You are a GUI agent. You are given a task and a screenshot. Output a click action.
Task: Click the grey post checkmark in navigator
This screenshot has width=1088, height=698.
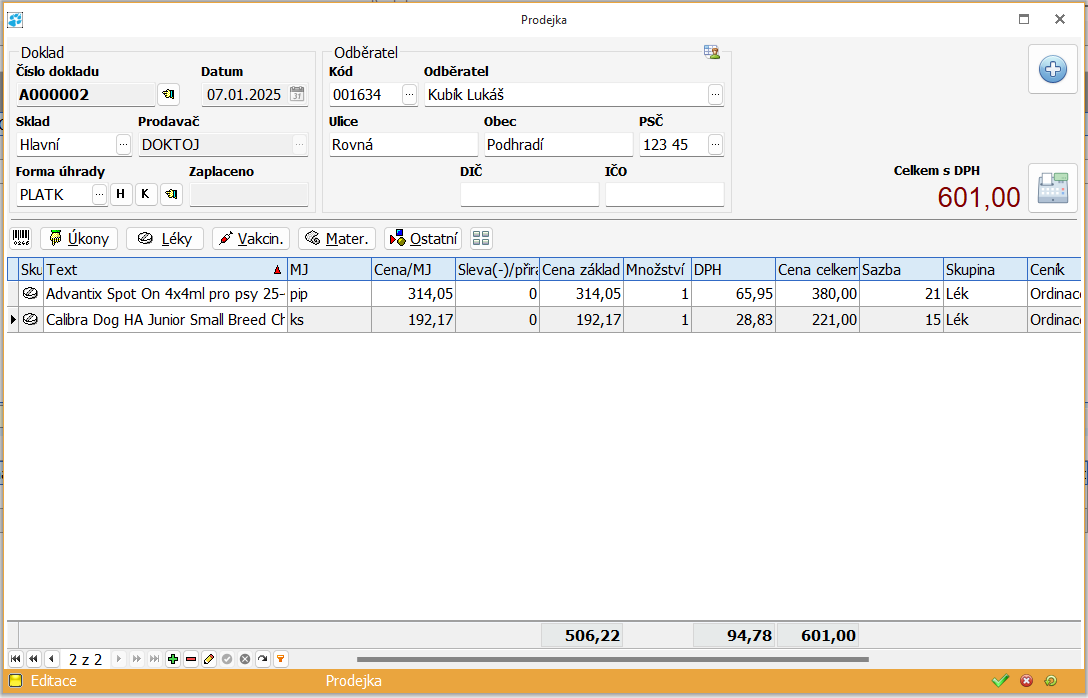(227, 659)
